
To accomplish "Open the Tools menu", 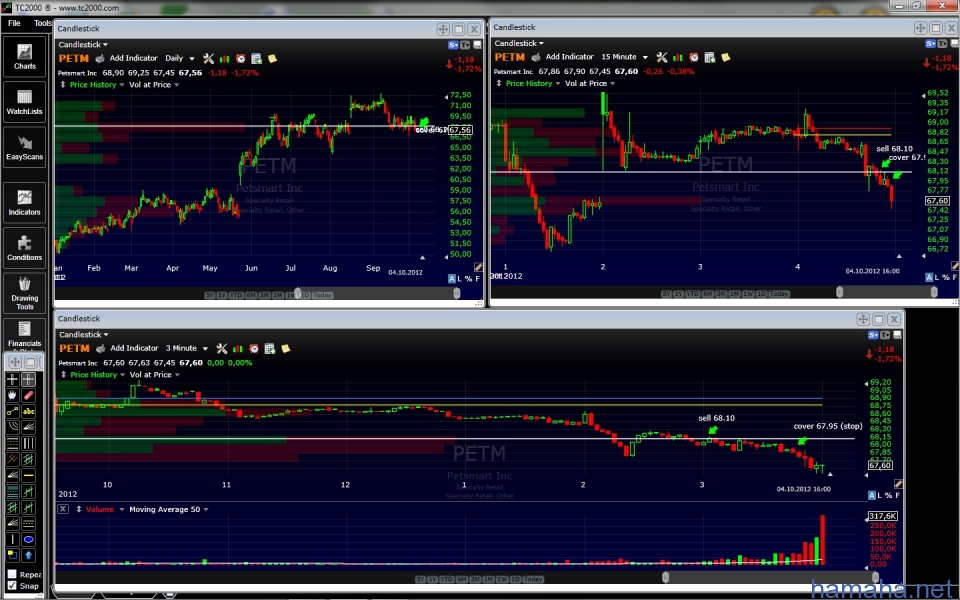I will (x=42, y=23).
